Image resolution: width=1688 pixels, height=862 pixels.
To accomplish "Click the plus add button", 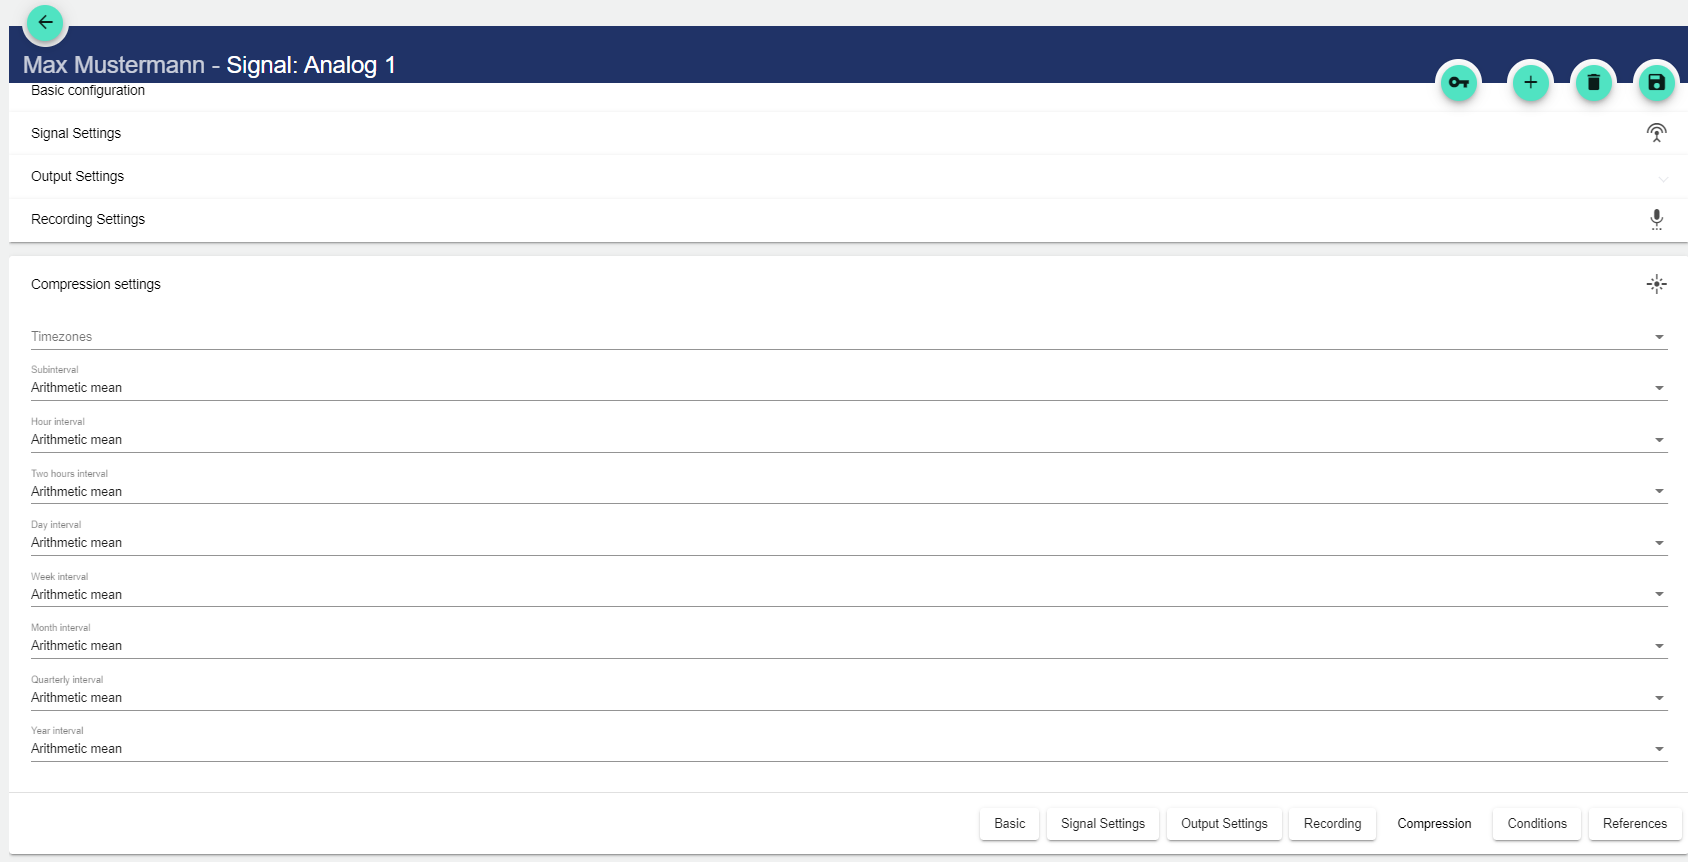I will [x=1530, y=83].
